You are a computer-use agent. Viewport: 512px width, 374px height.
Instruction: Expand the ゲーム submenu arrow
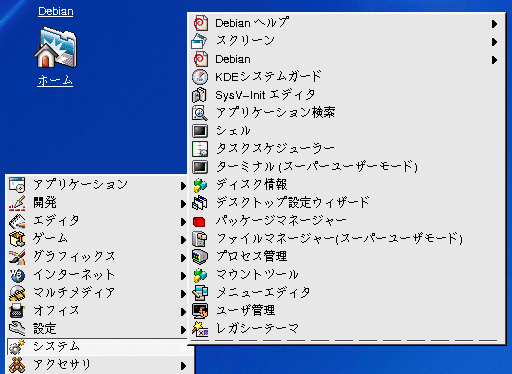point(183,240)
